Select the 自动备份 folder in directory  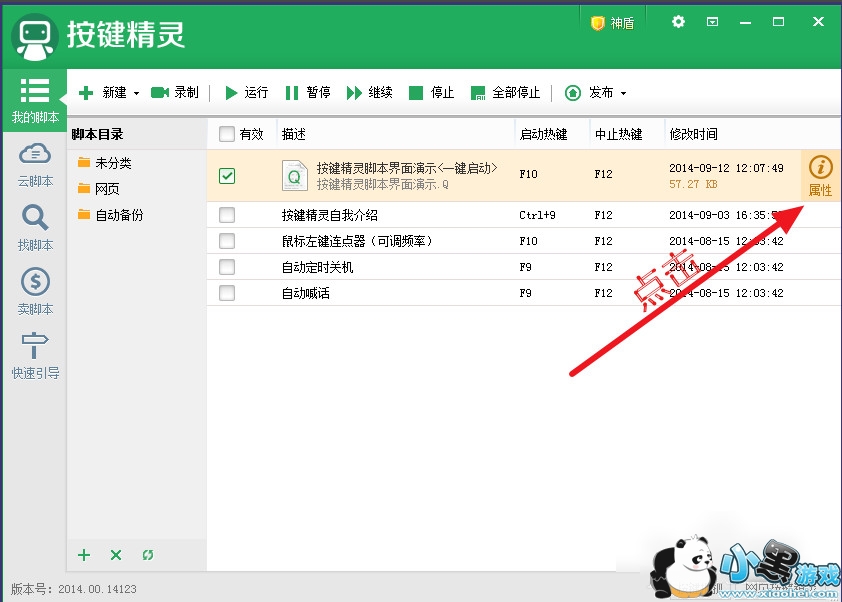point(118,215)
